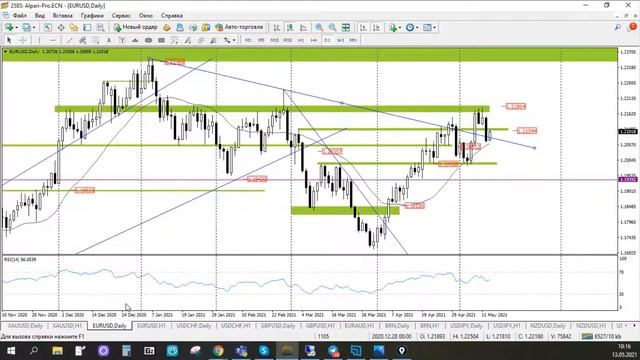Switch to GBPUSD,Daily chart tab
640x360 pixels.
(x=278, y=326)
